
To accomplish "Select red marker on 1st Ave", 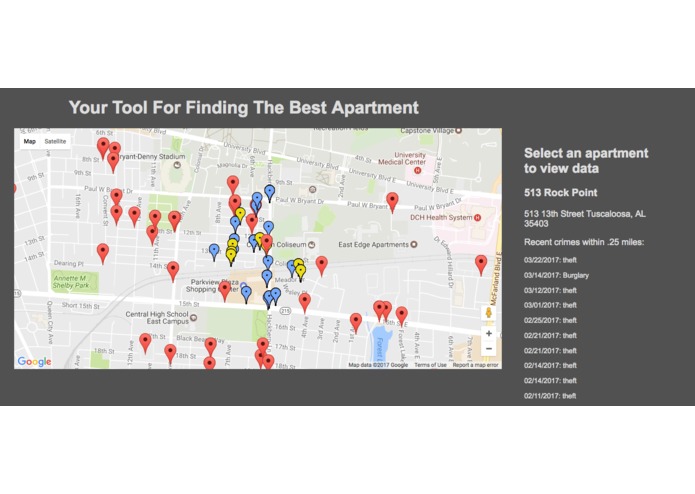I will click(356, 322).
